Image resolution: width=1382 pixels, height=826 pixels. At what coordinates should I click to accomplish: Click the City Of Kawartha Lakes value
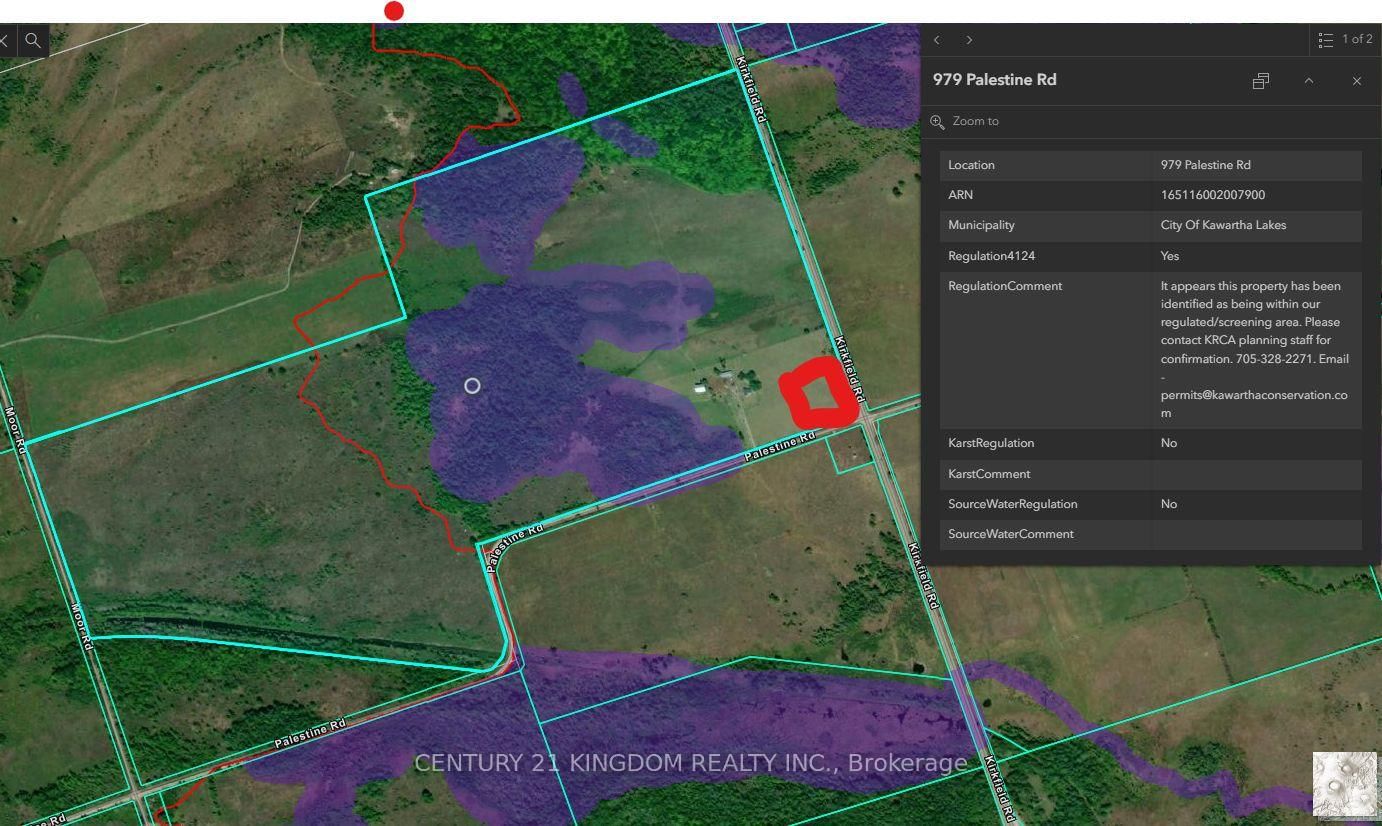click(1223, 225)
